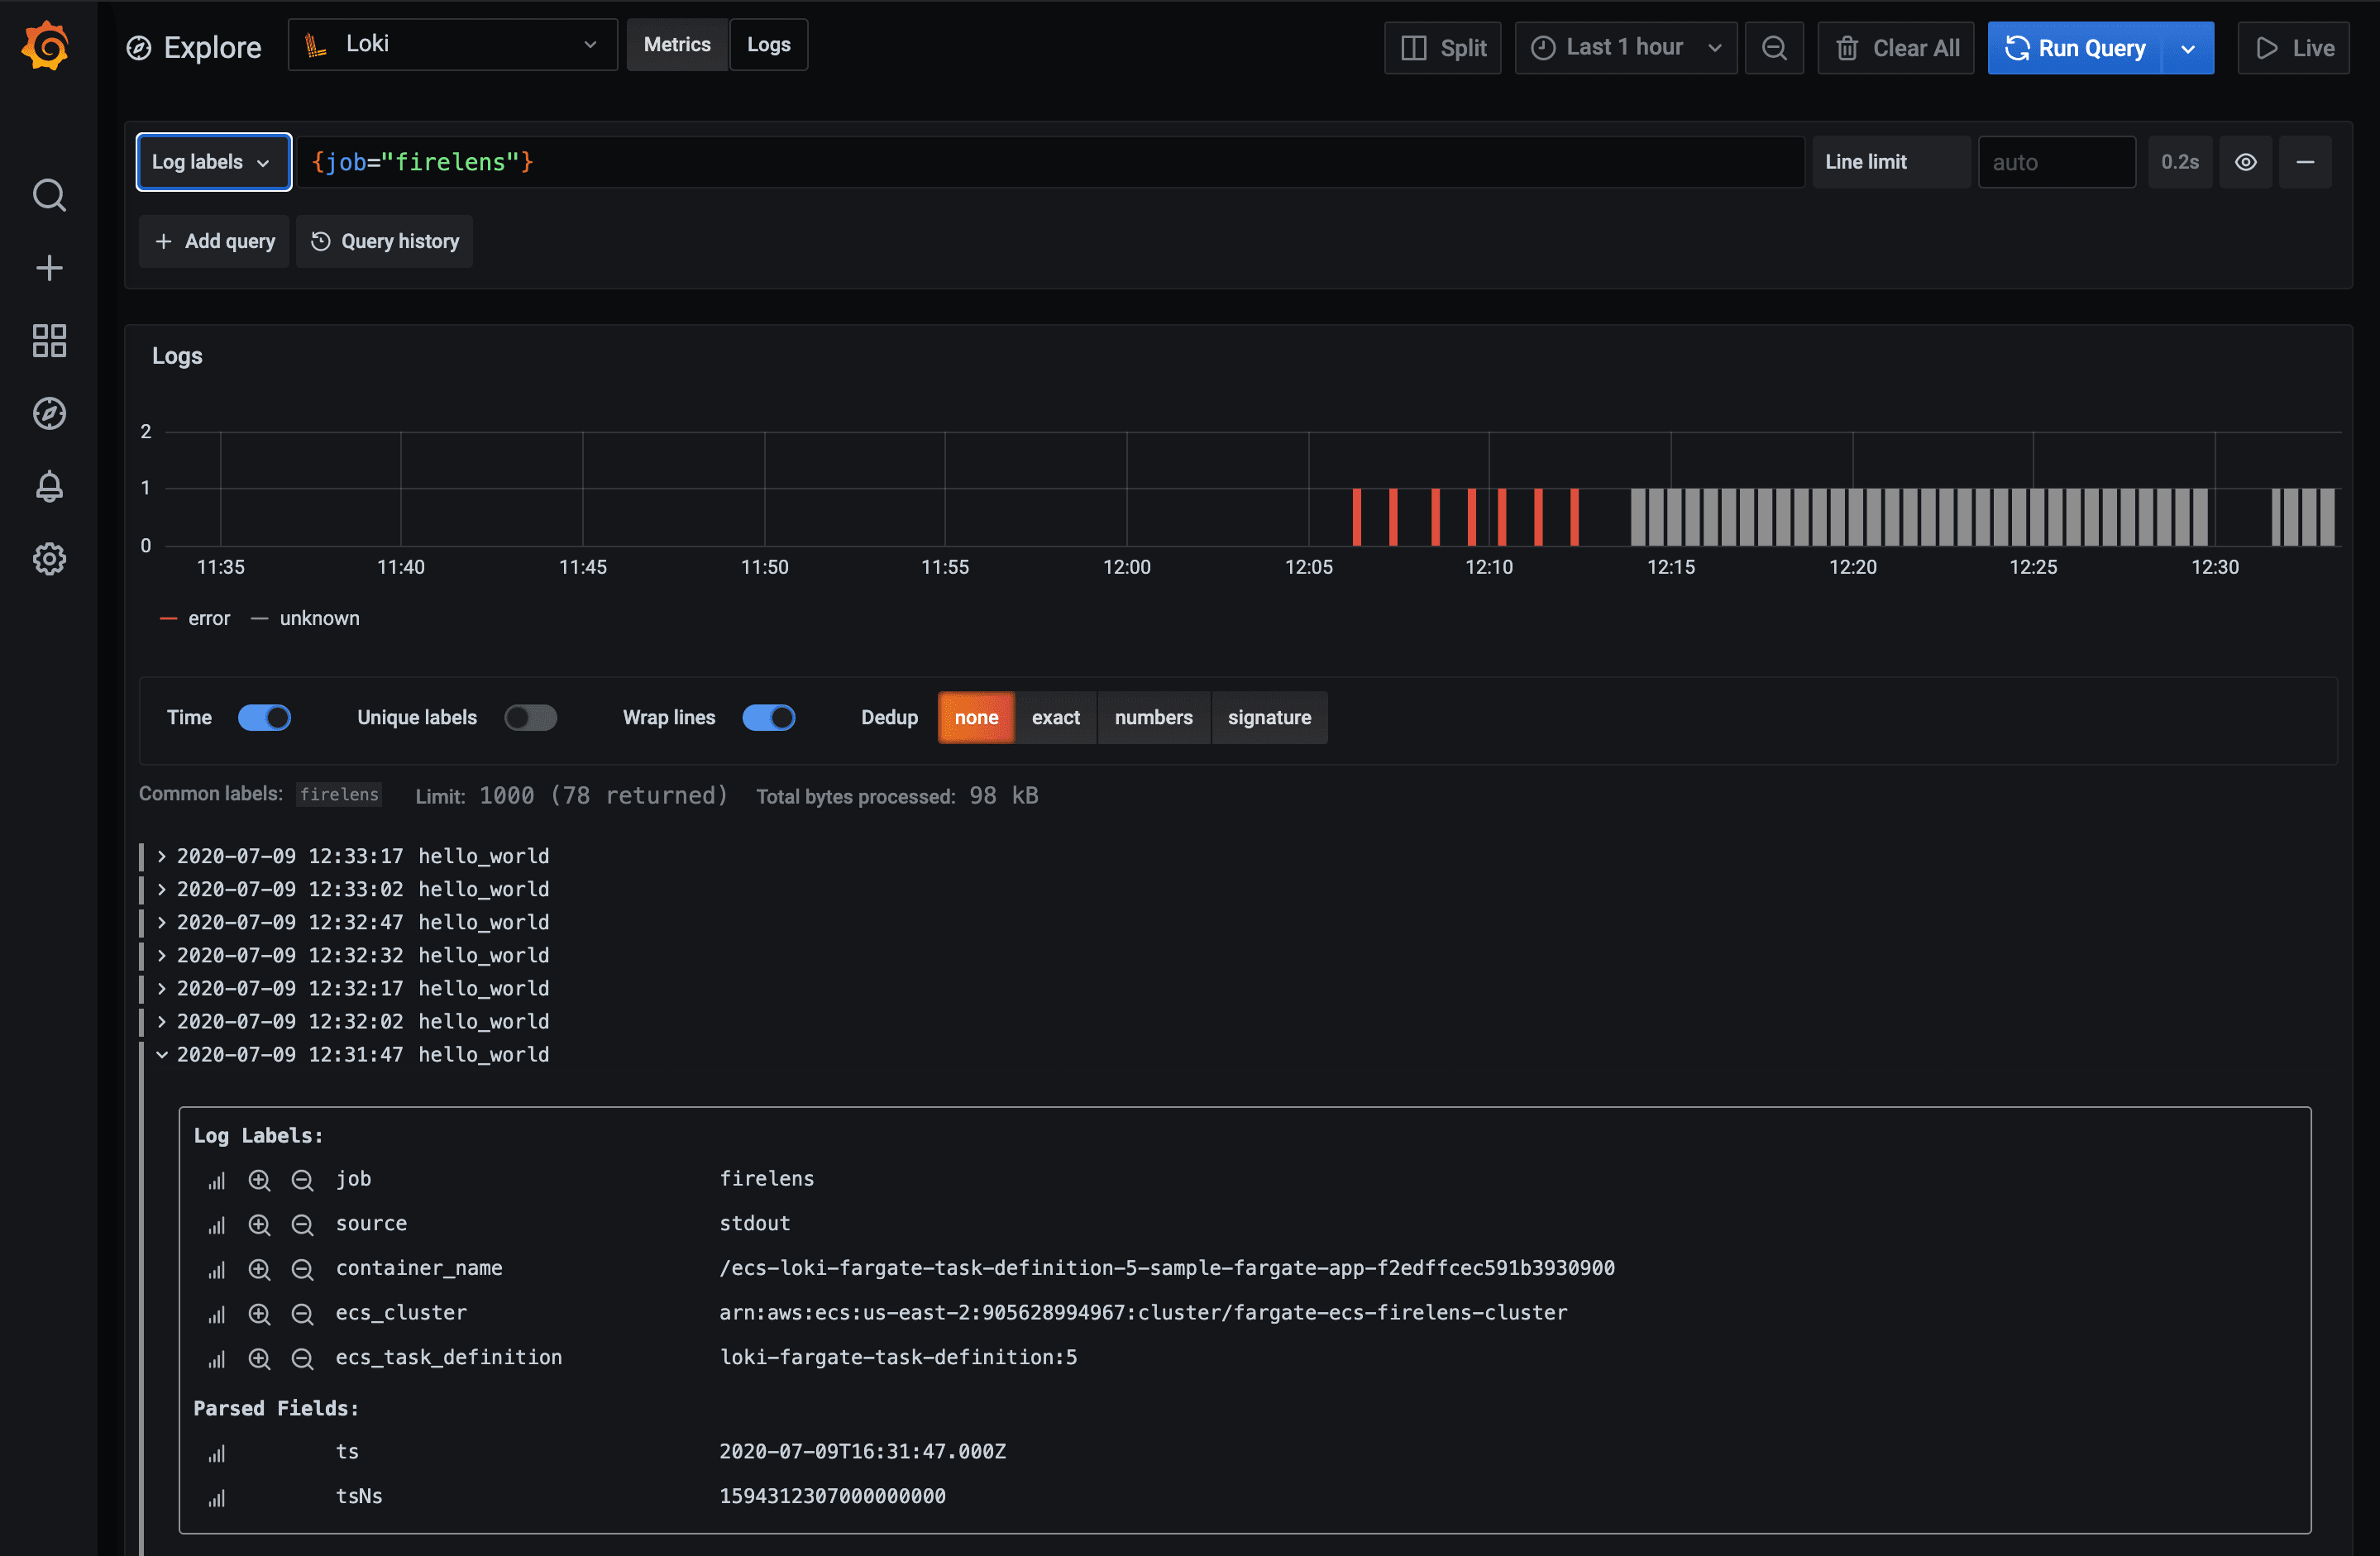Open the Loki datasource dropdown
The image size is (2380, 1556).
(x=452, y=44)
